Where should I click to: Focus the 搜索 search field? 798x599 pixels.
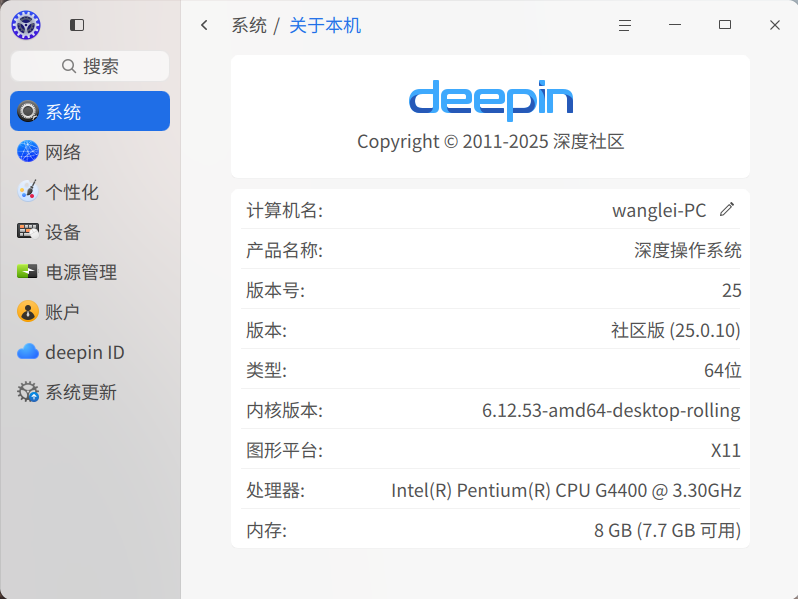click(x=90, y=66)
